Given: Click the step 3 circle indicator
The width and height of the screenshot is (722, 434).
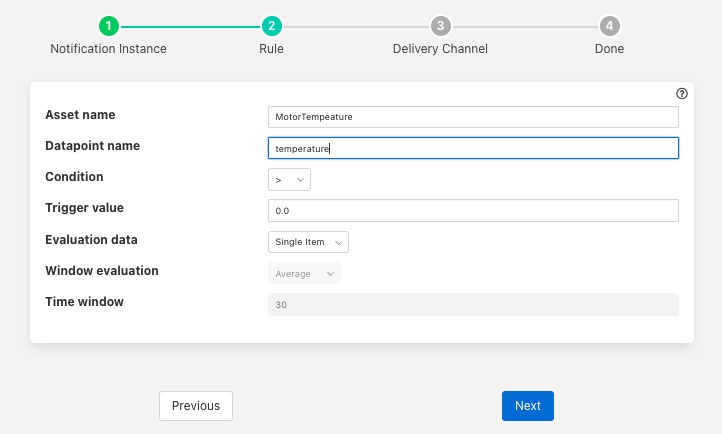Looking at the screenshot, I should point(440,27).
